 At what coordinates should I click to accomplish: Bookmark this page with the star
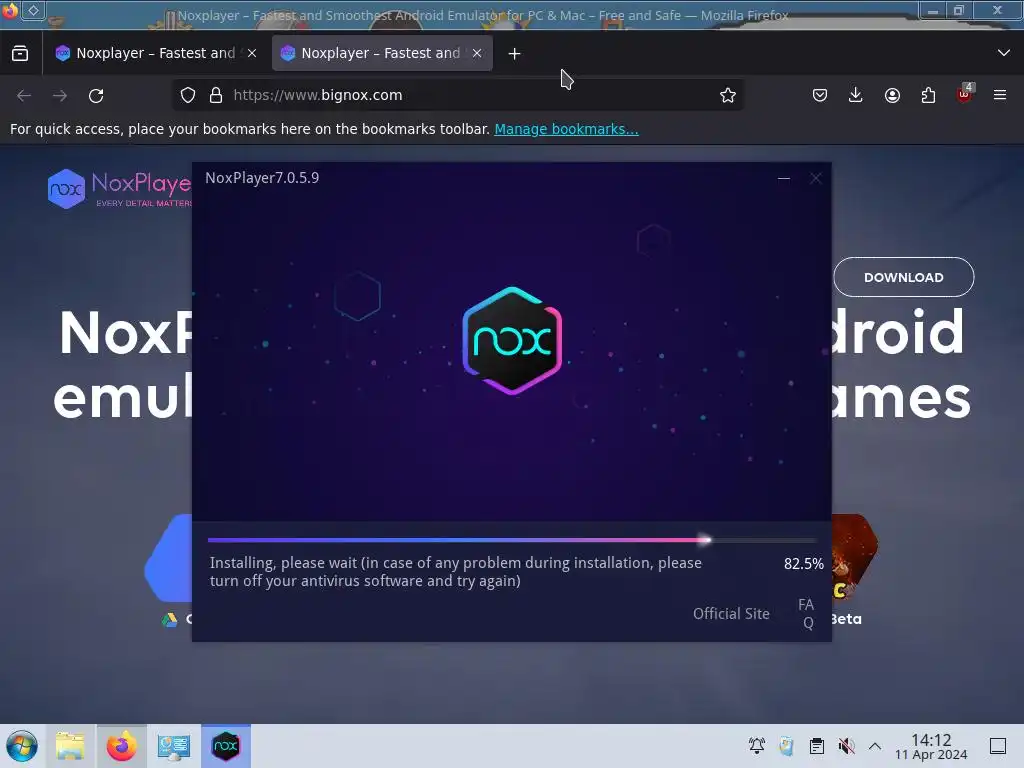pos(728,95)
